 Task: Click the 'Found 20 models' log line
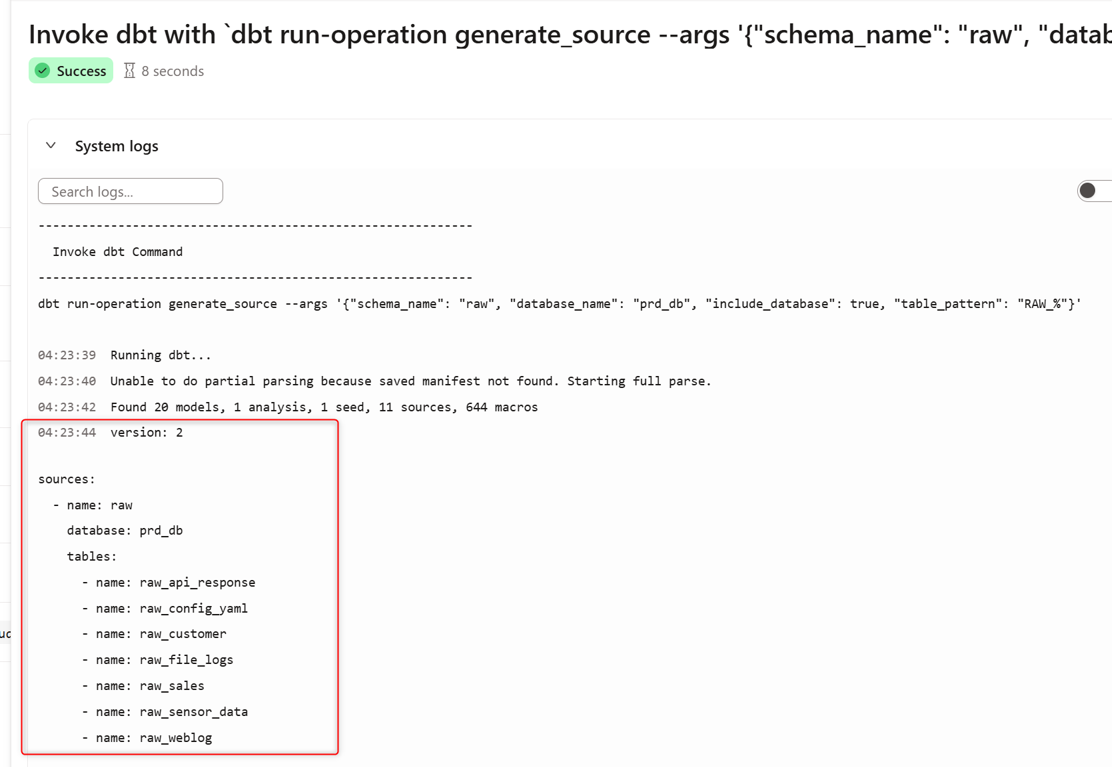324,407
